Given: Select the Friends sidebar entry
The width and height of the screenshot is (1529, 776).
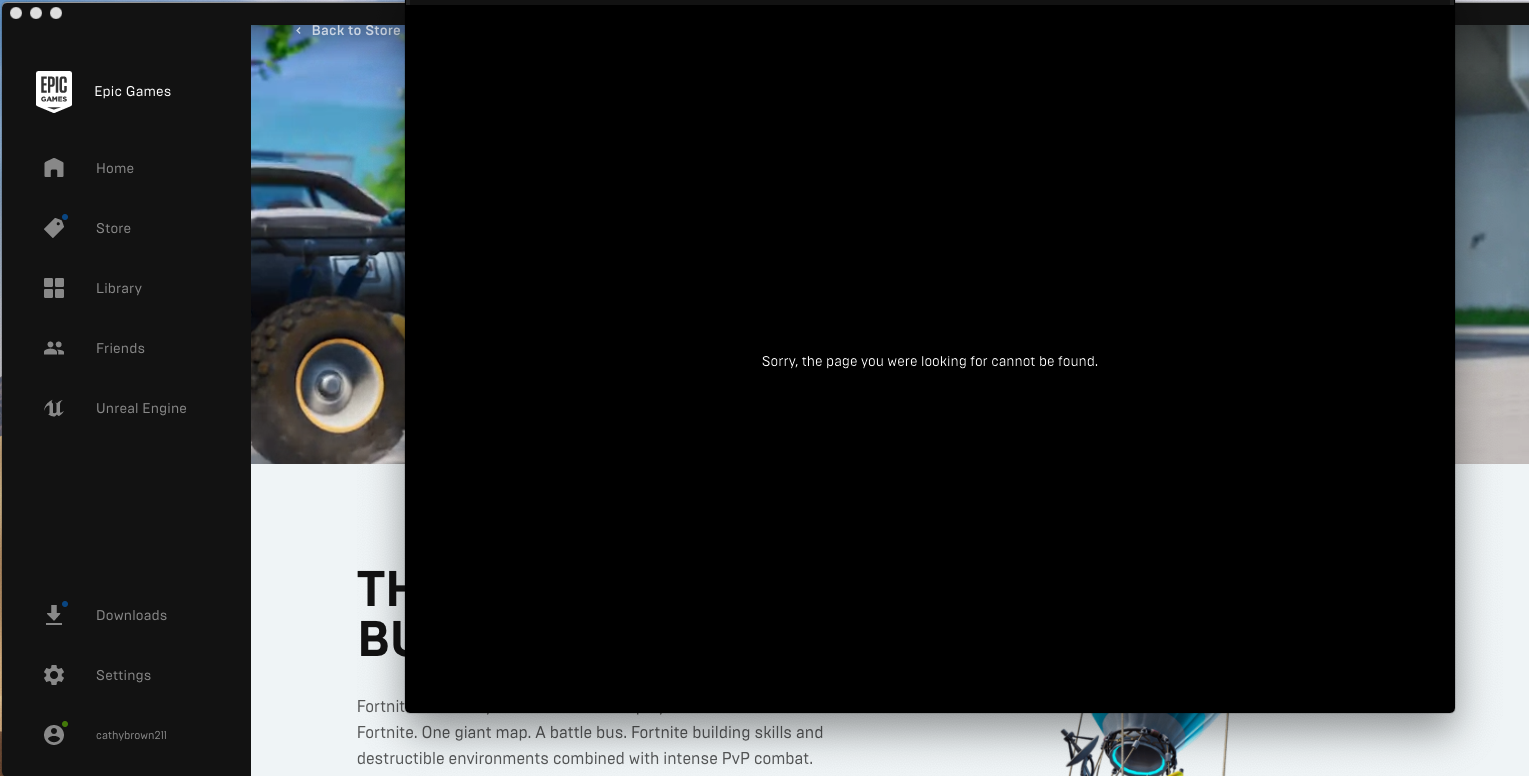Looking at the screenshot, I should pos(120,348).
